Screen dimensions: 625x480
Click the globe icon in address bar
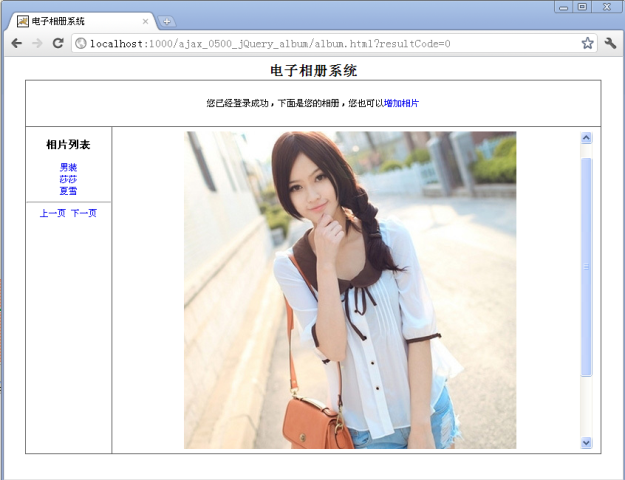click(x=81, y=43)
